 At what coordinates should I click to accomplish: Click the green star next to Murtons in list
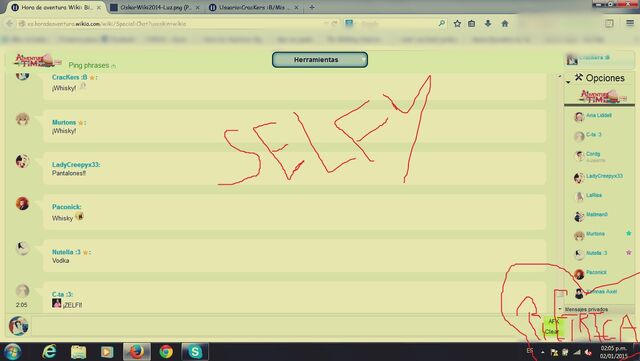pyautogui.click(x=629, y=233)
